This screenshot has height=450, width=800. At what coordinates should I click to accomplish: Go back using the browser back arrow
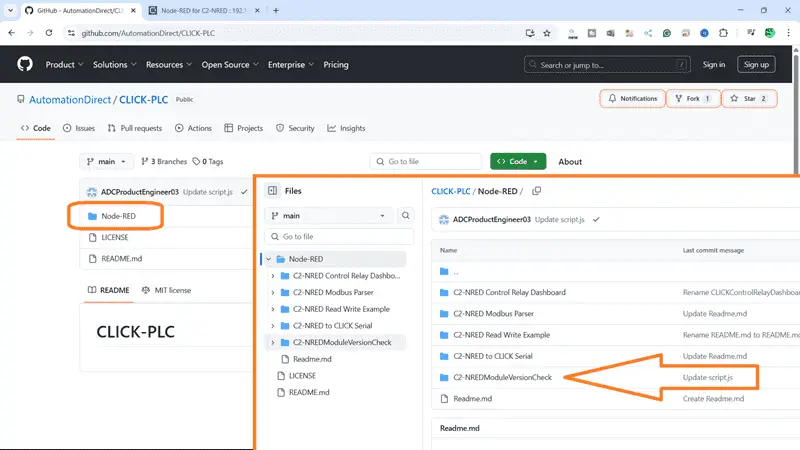11,33
